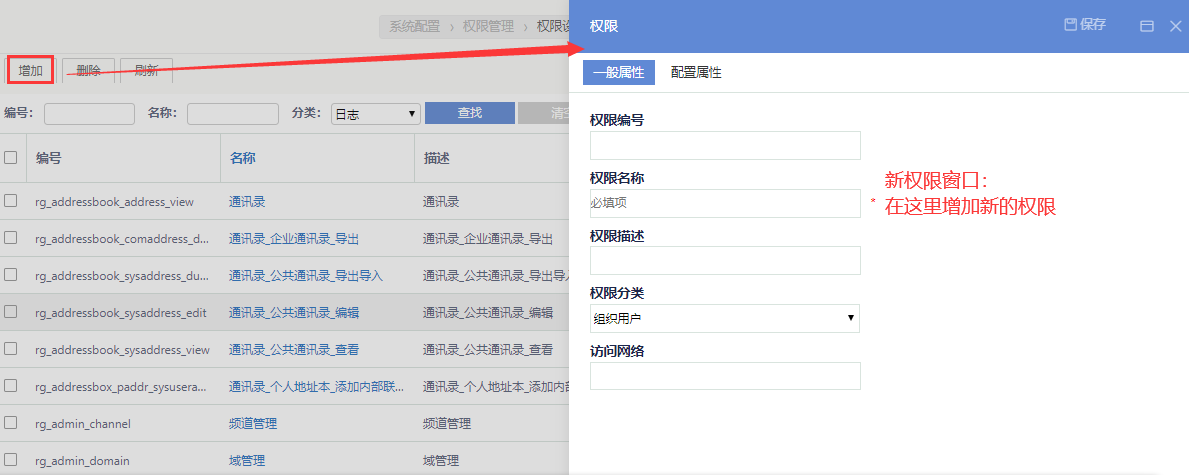Open the 通讯录 permission link
The image size is (1189, 475).
point(247,202)
